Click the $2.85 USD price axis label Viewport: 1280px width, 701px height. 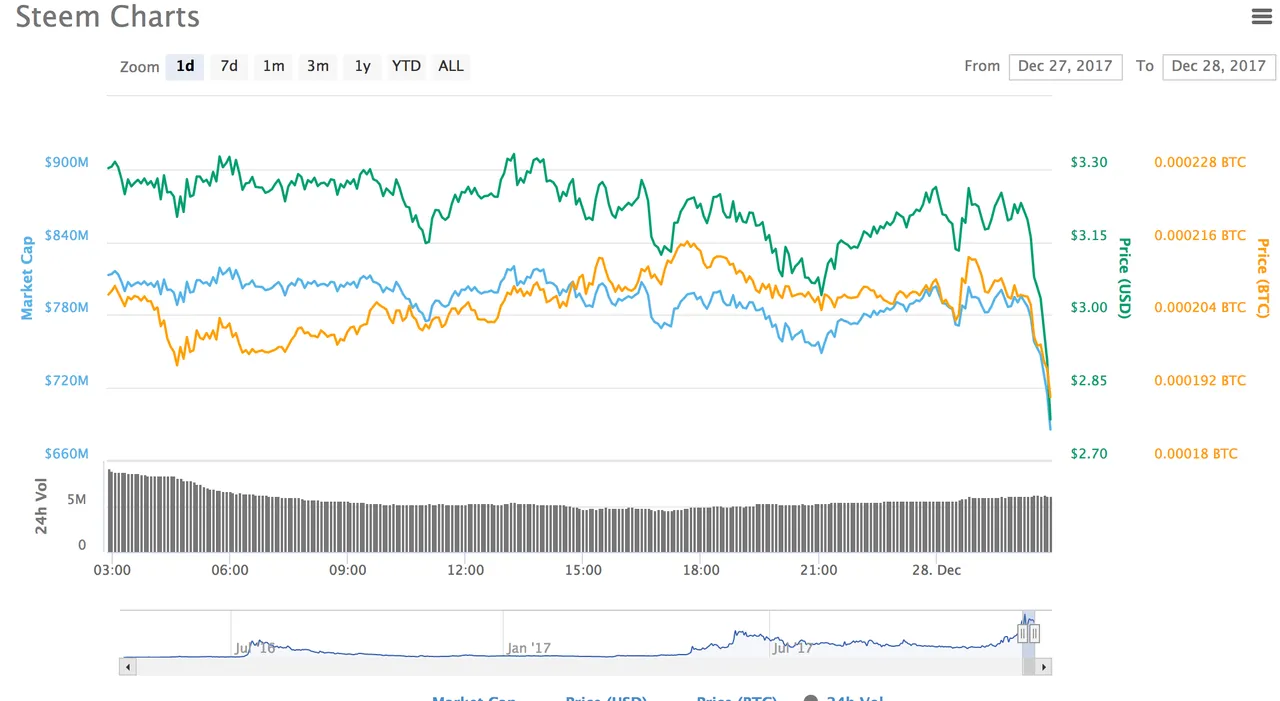click(1089, 381)
